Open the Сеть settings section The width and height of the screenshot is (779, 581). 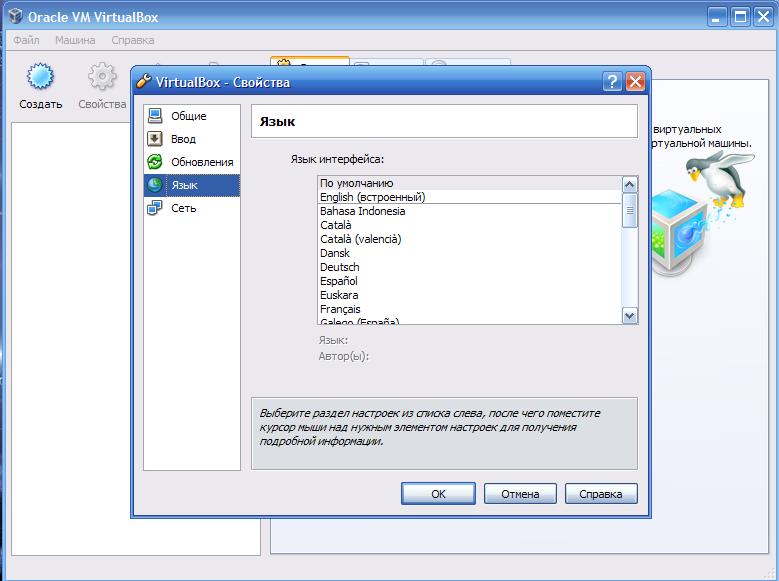pyautogui.click(x=192, y=208)
